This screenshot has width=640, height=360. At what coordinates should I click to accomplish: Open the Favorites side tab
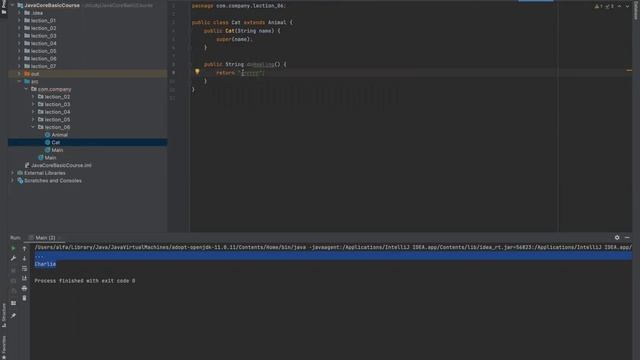(x=4, y=347)
